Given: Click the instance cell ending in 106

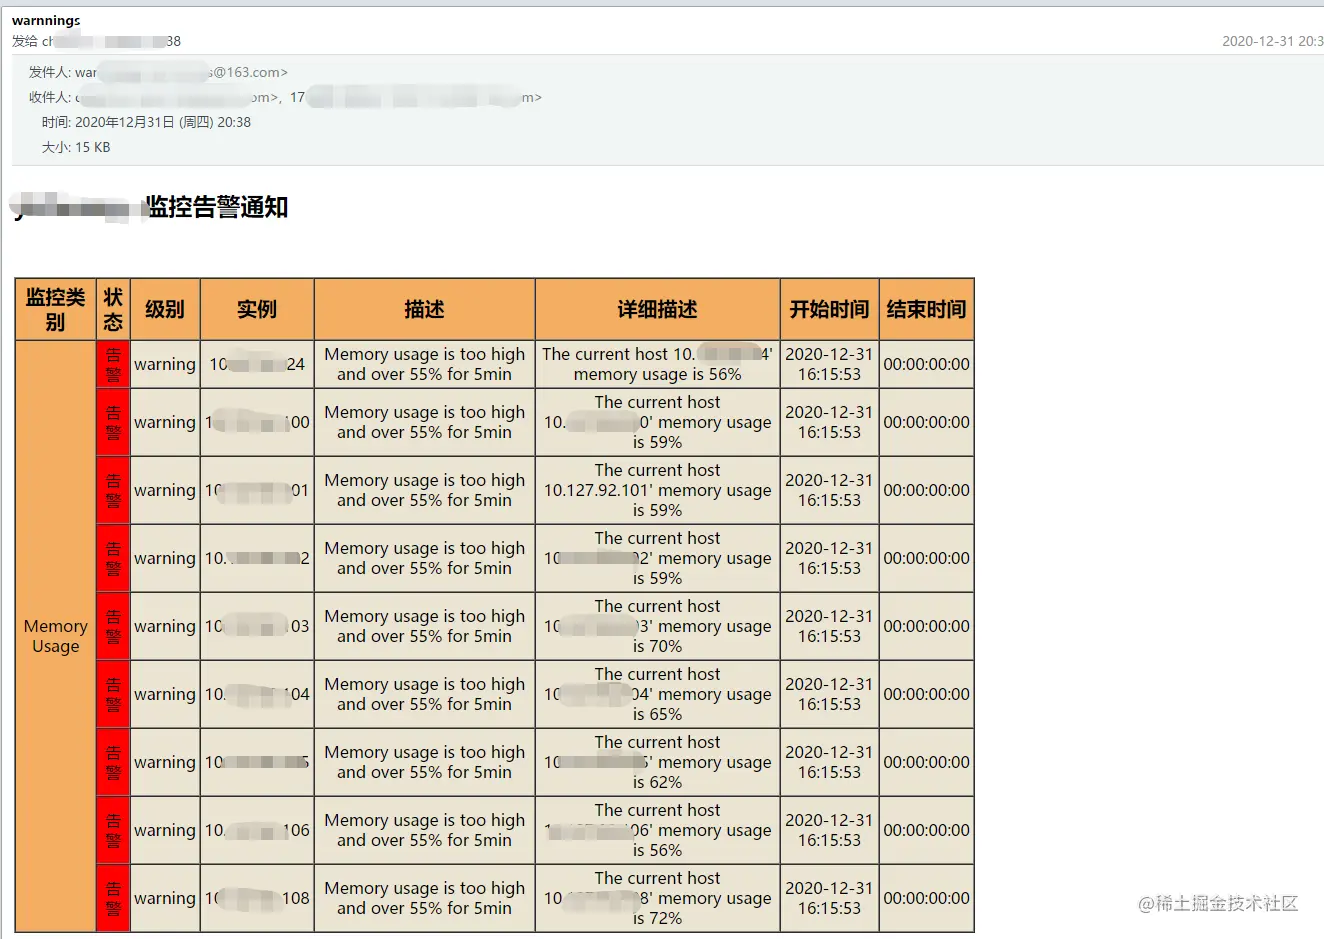Looking at the screenshot, I should coord(257,830).
